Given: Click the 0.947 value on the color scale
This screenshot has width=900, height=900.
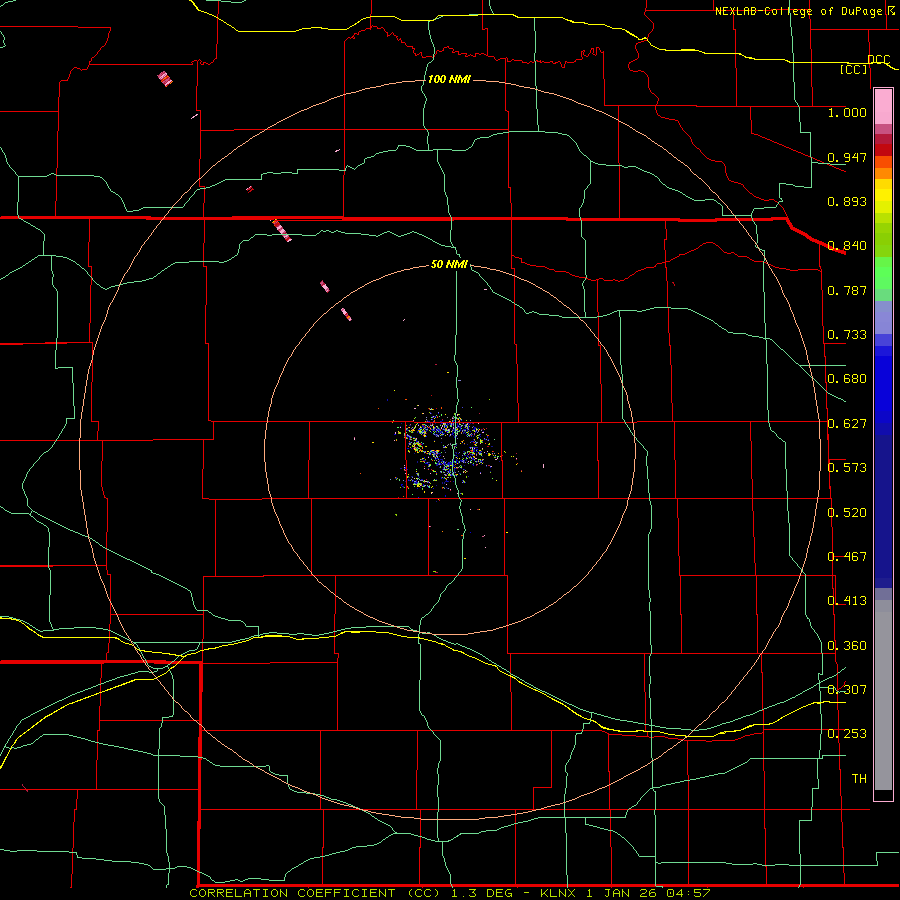Looking at the screenshot, I should (x=847, y=157).
